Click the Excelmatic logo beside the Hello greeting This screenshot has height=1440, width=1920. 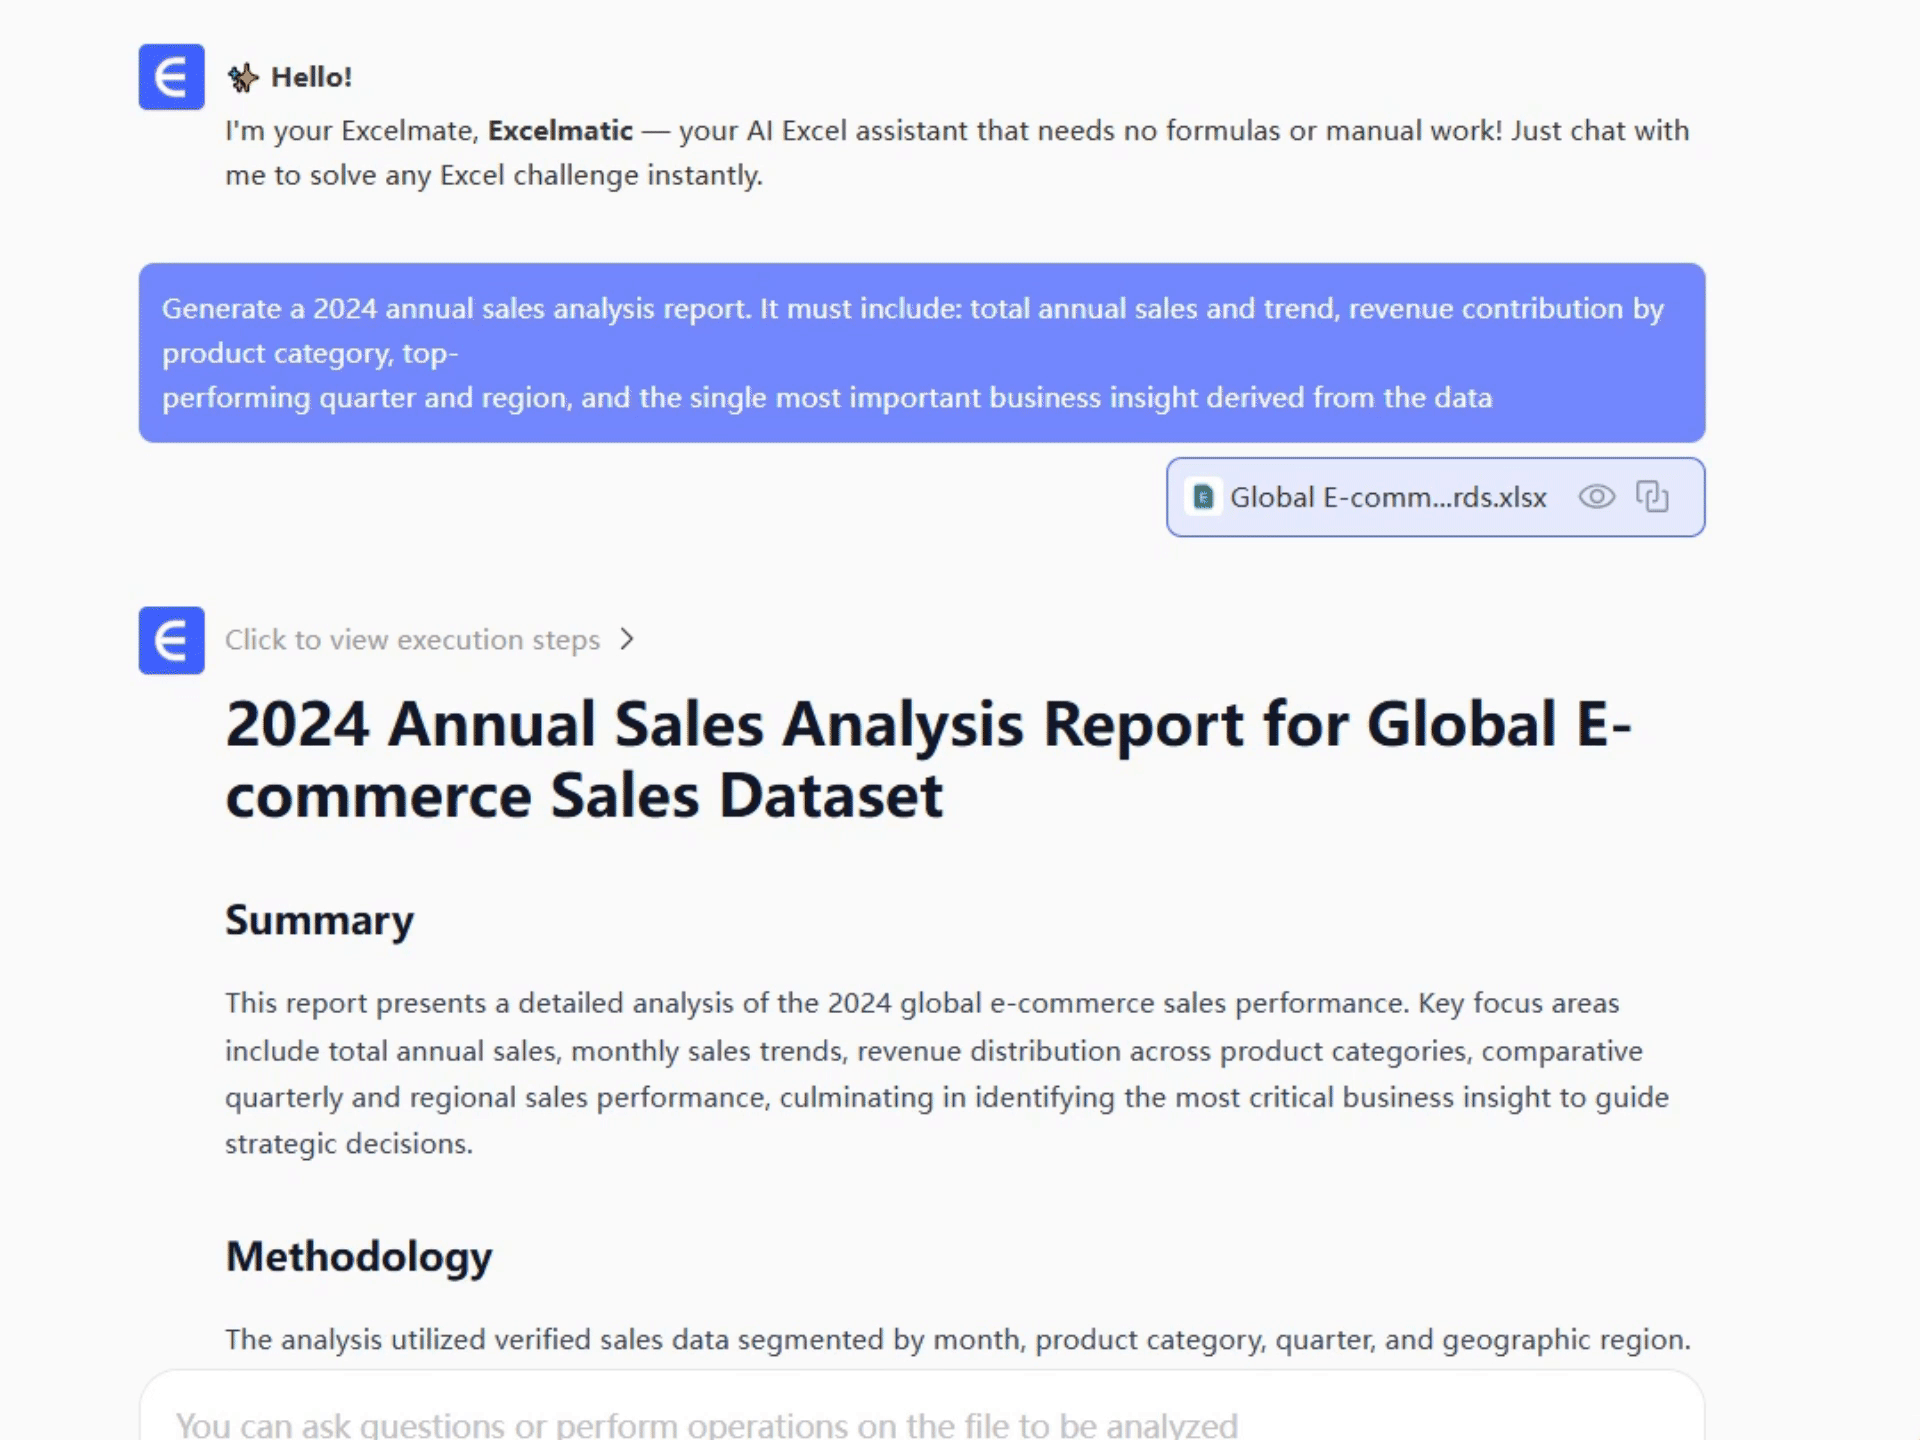171,77
